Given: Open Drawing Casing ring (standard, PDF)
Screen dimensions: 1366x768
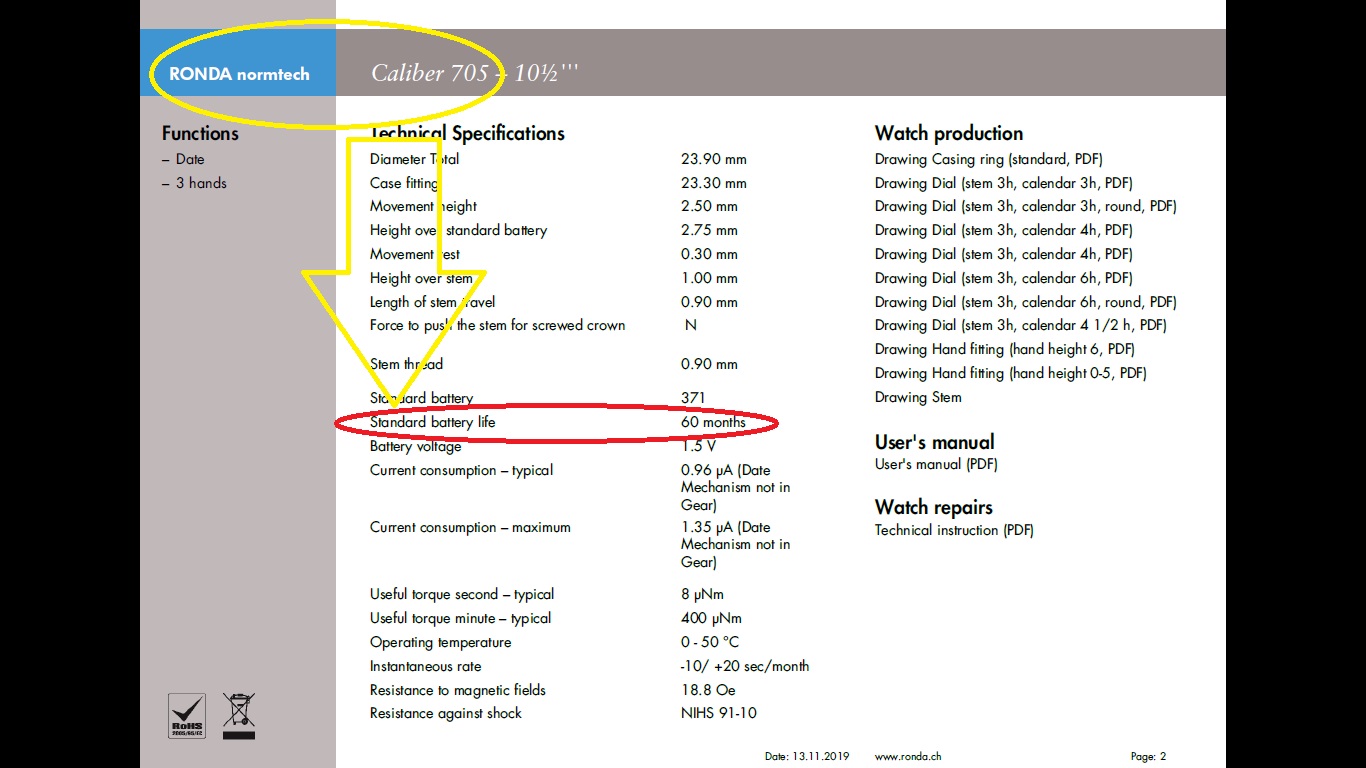Looking at the screenshot, I should 988,159.
